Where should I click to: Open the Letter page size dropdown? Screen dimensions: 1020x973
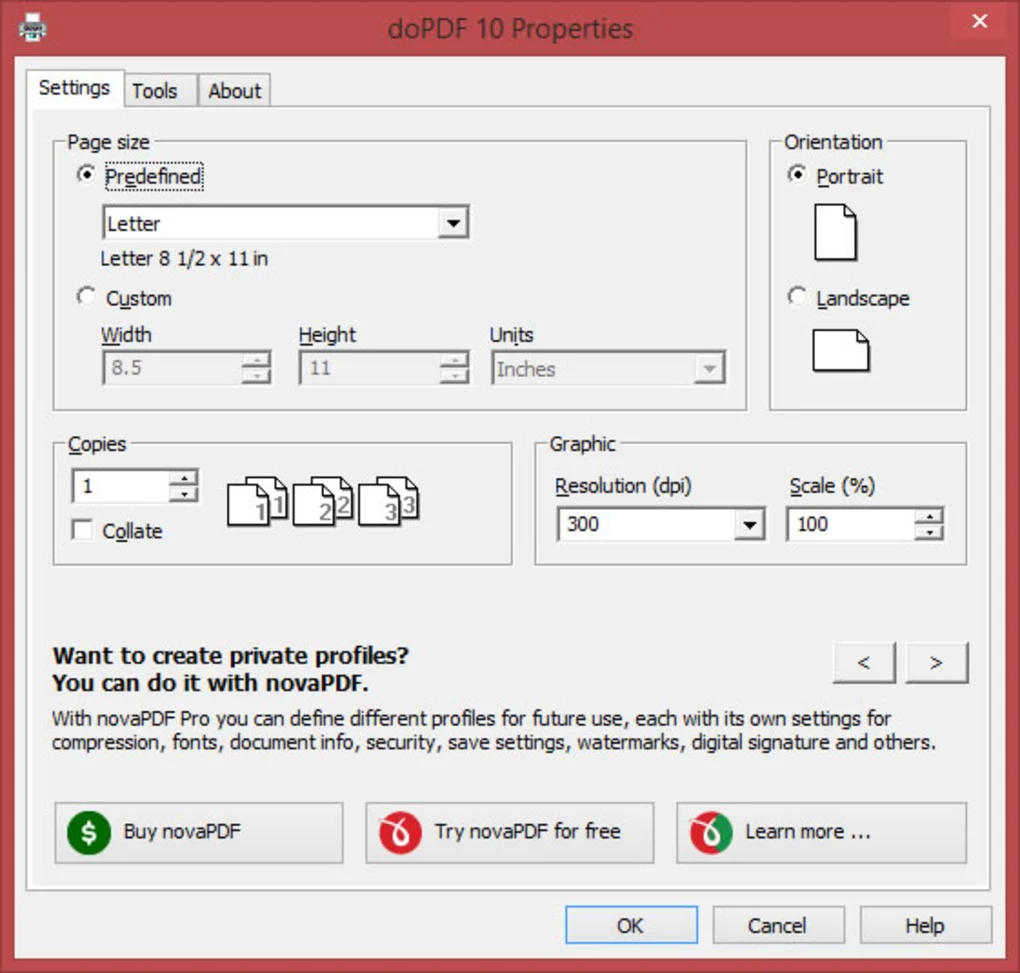pyautogui.click(x=453, y=223)
